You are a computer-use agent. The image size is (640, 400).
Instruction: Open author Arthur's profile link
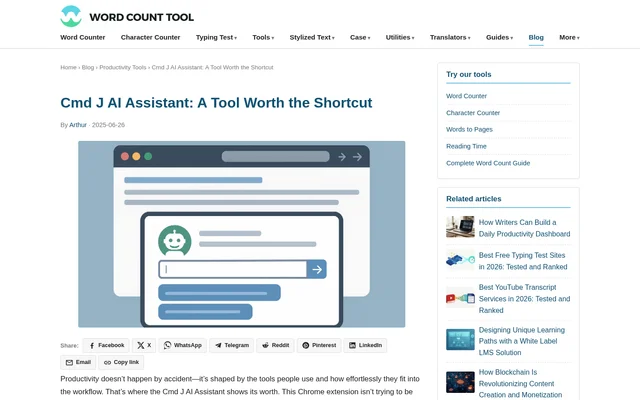pyautogui.click(x=78, y=125)
